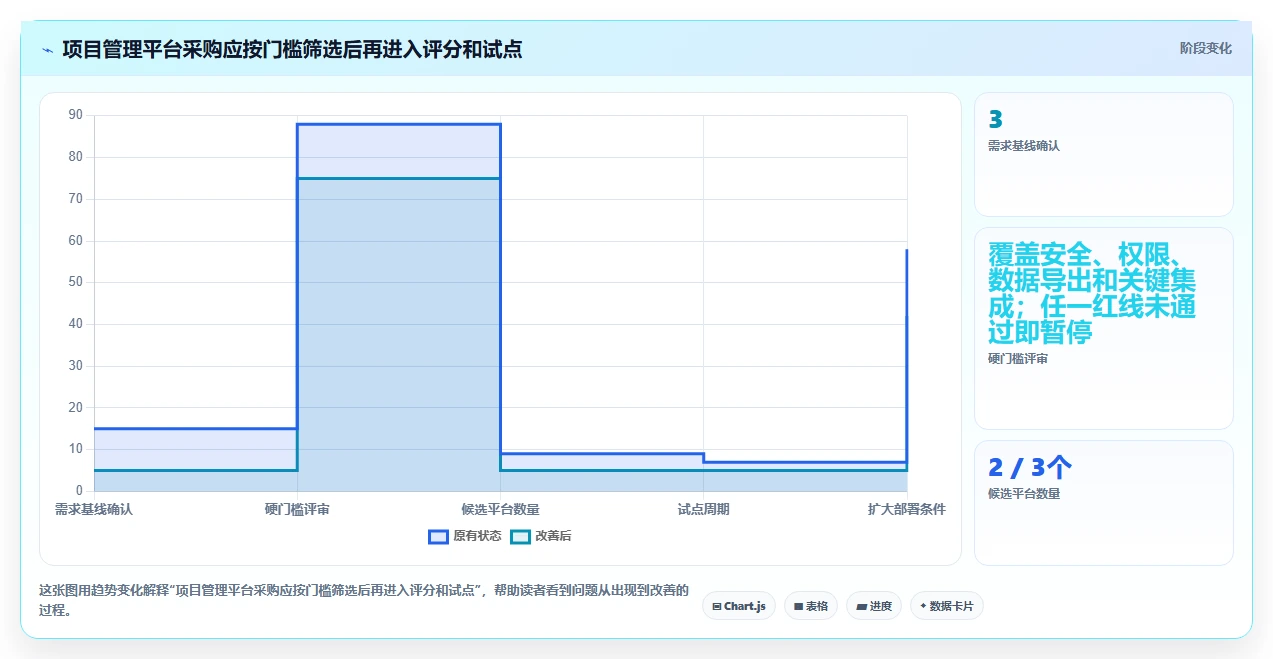Viewport: 1273px width, 659px height.
Task: Click the teal 改善后 legend color box
Action: coord(520,536)
